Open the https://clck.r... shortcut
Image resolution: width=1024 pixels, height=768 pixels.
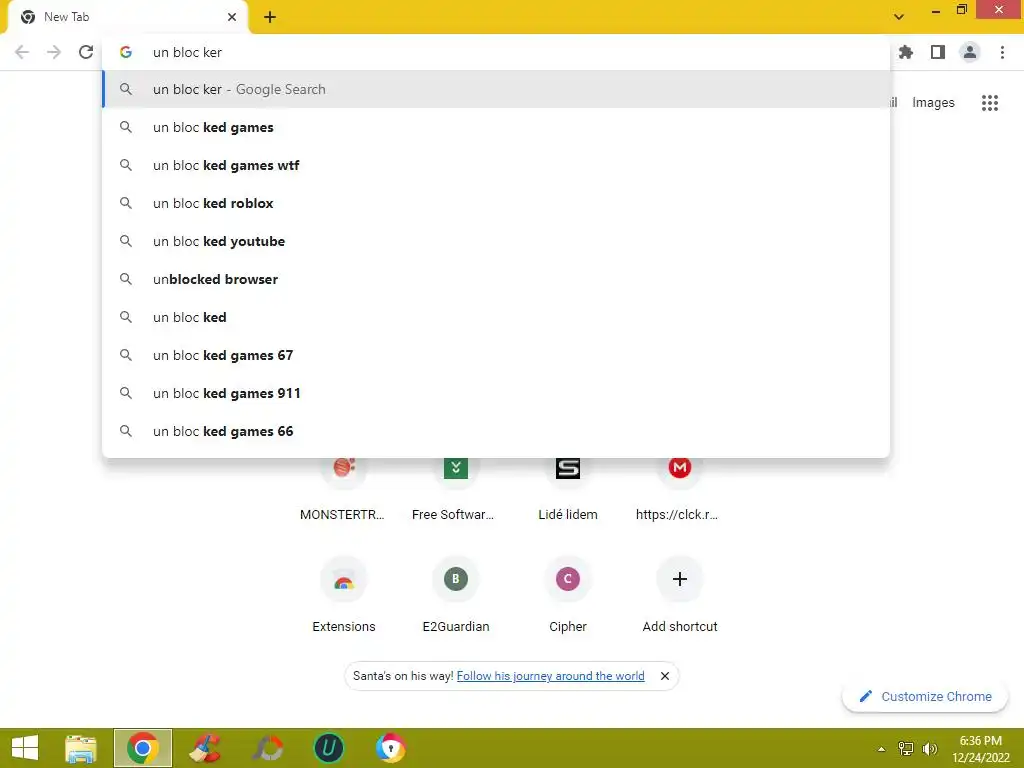(x=679, y=488)
